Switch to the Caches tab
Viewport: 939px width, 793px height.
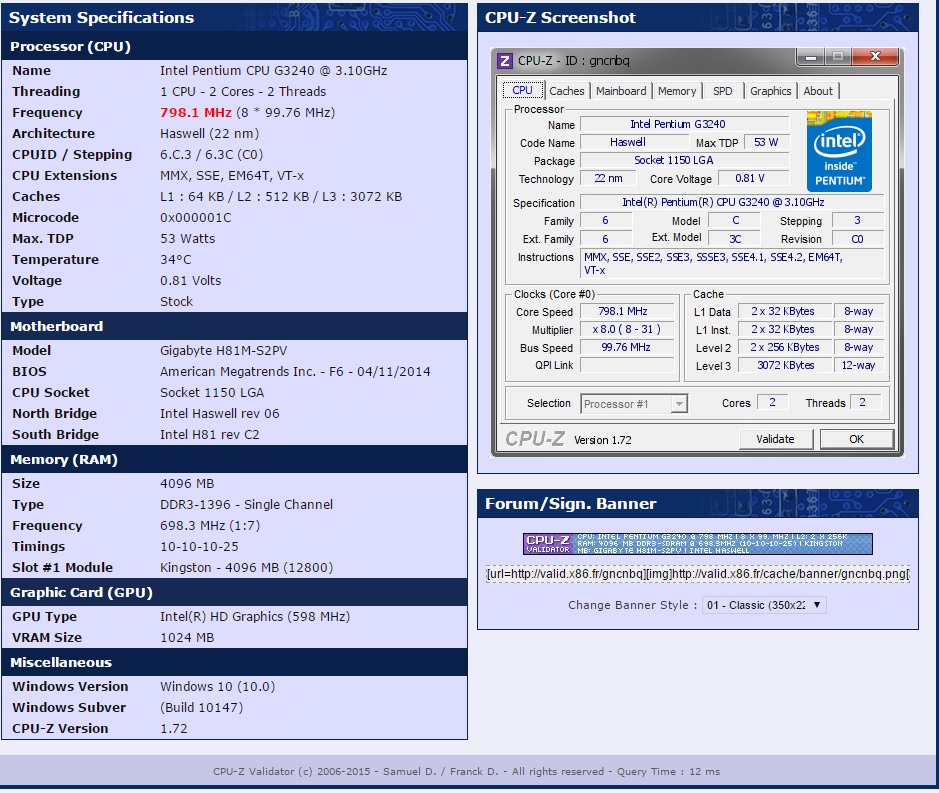point(567,91)
